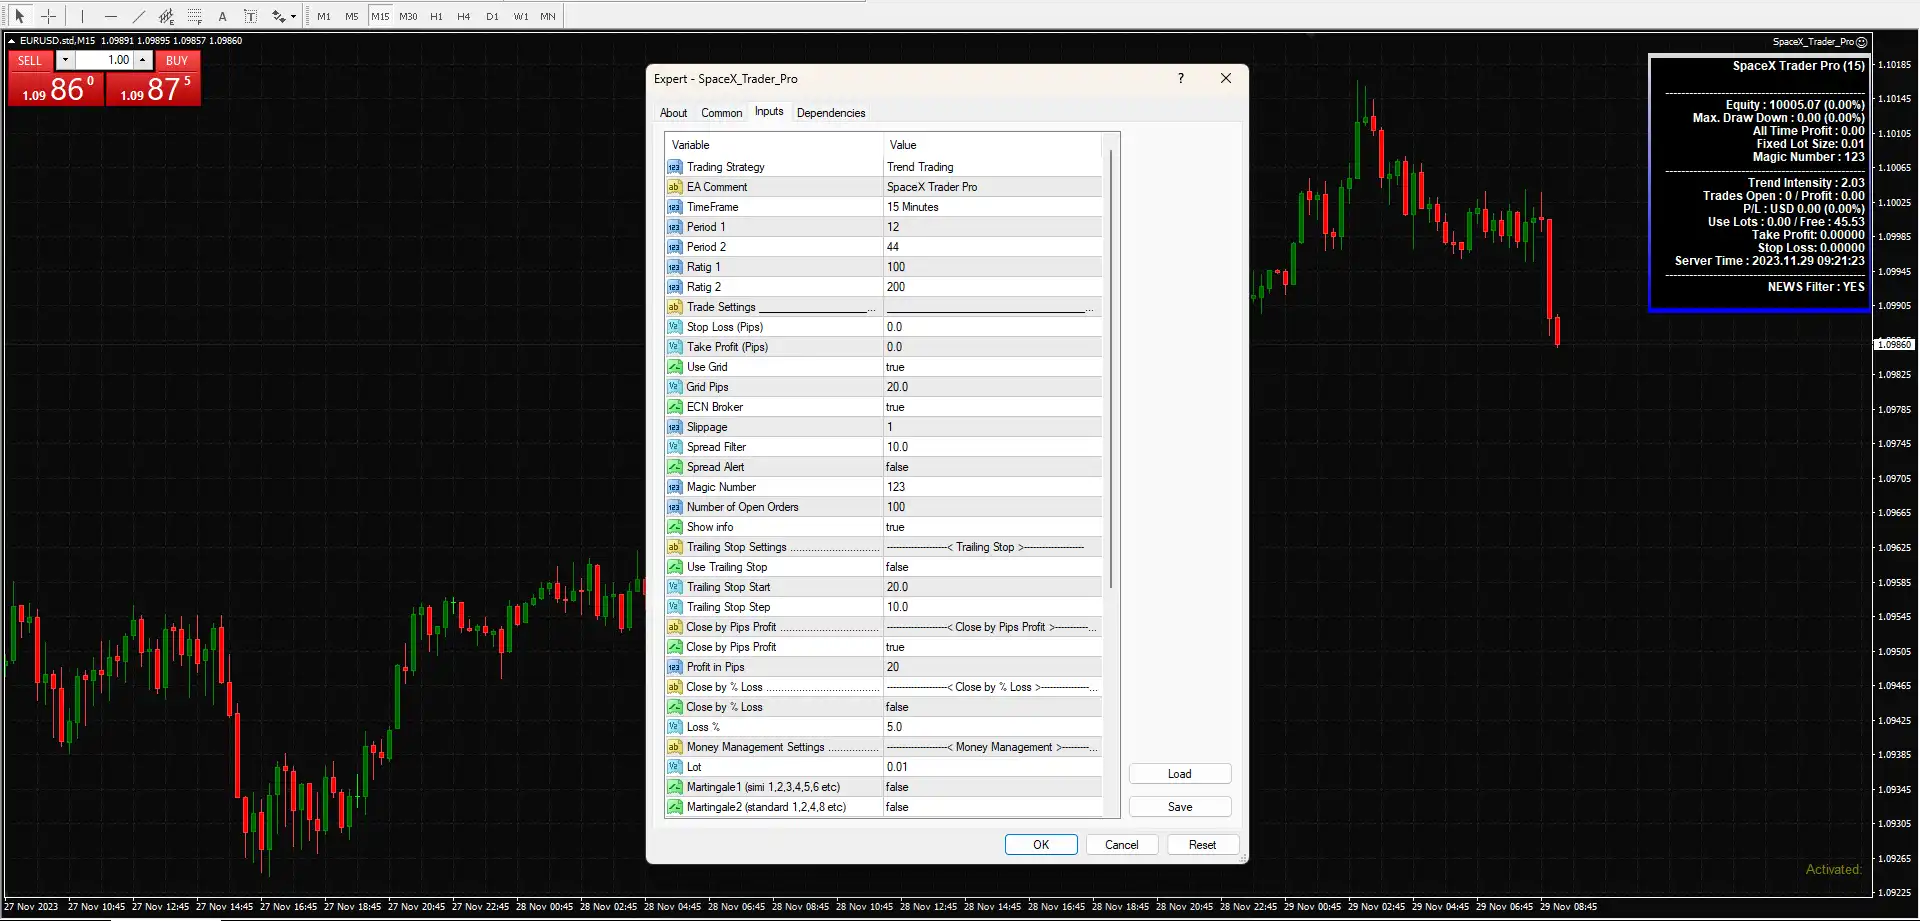Screen dimensions: 1920x921
Task: Select Grid Pips value 20.0
Action: 992,387
